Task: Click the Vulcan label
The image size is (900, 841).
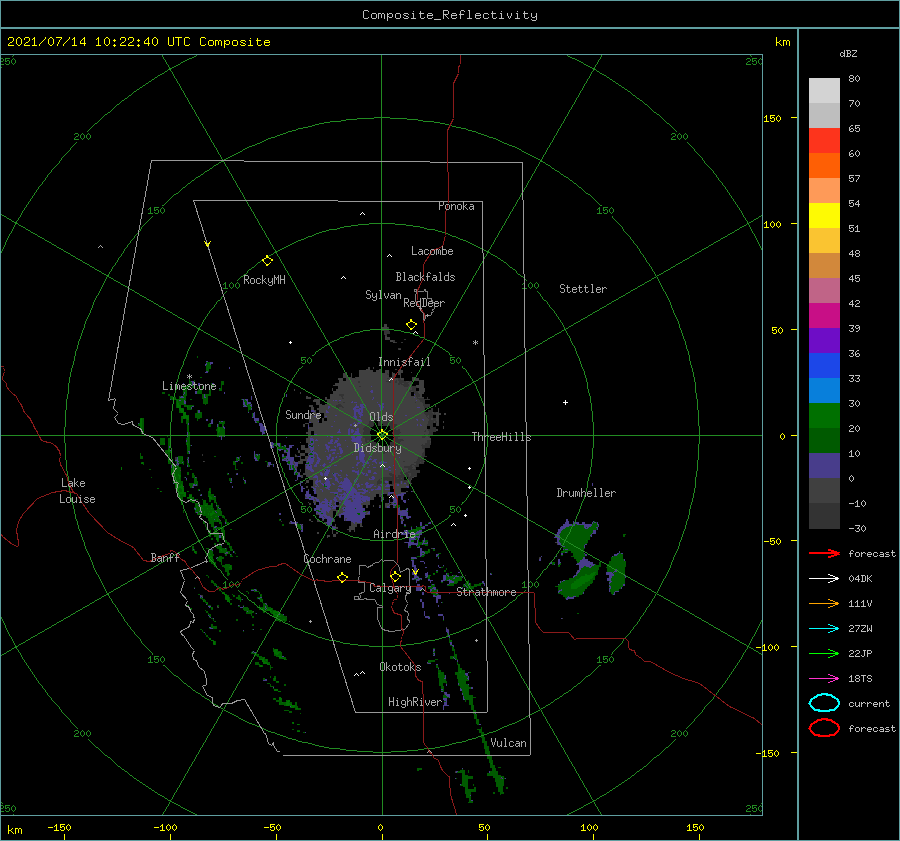Action: tap(508, 743)
